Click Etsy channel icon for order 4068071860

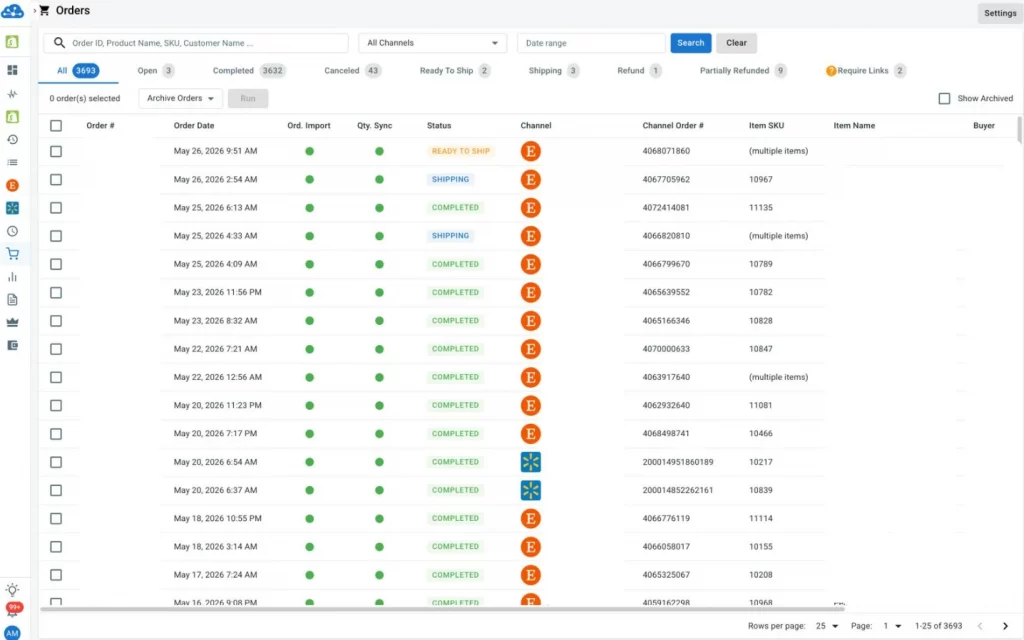point(530,151)
